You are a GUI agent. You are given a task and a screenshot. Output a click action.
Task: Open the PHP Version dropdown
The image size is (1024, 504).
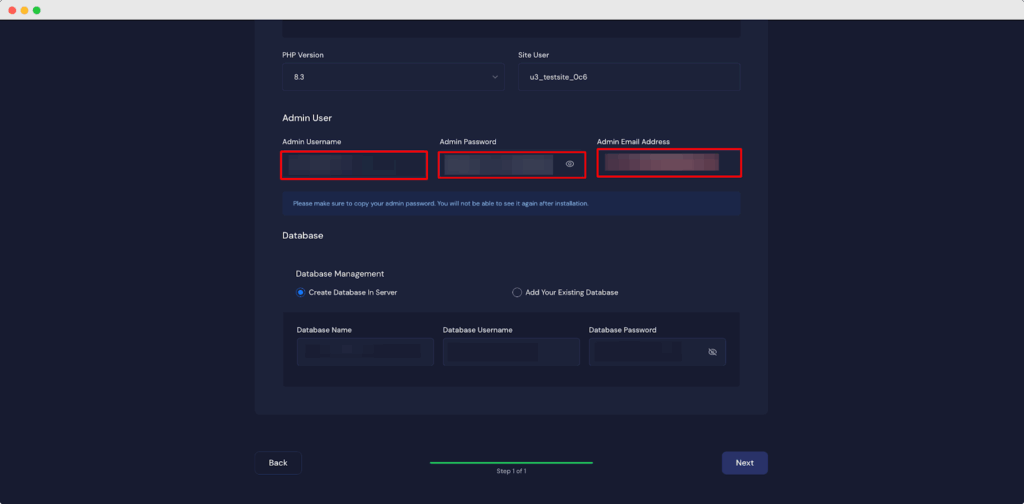pyautogui.click(x=393, y=77)
